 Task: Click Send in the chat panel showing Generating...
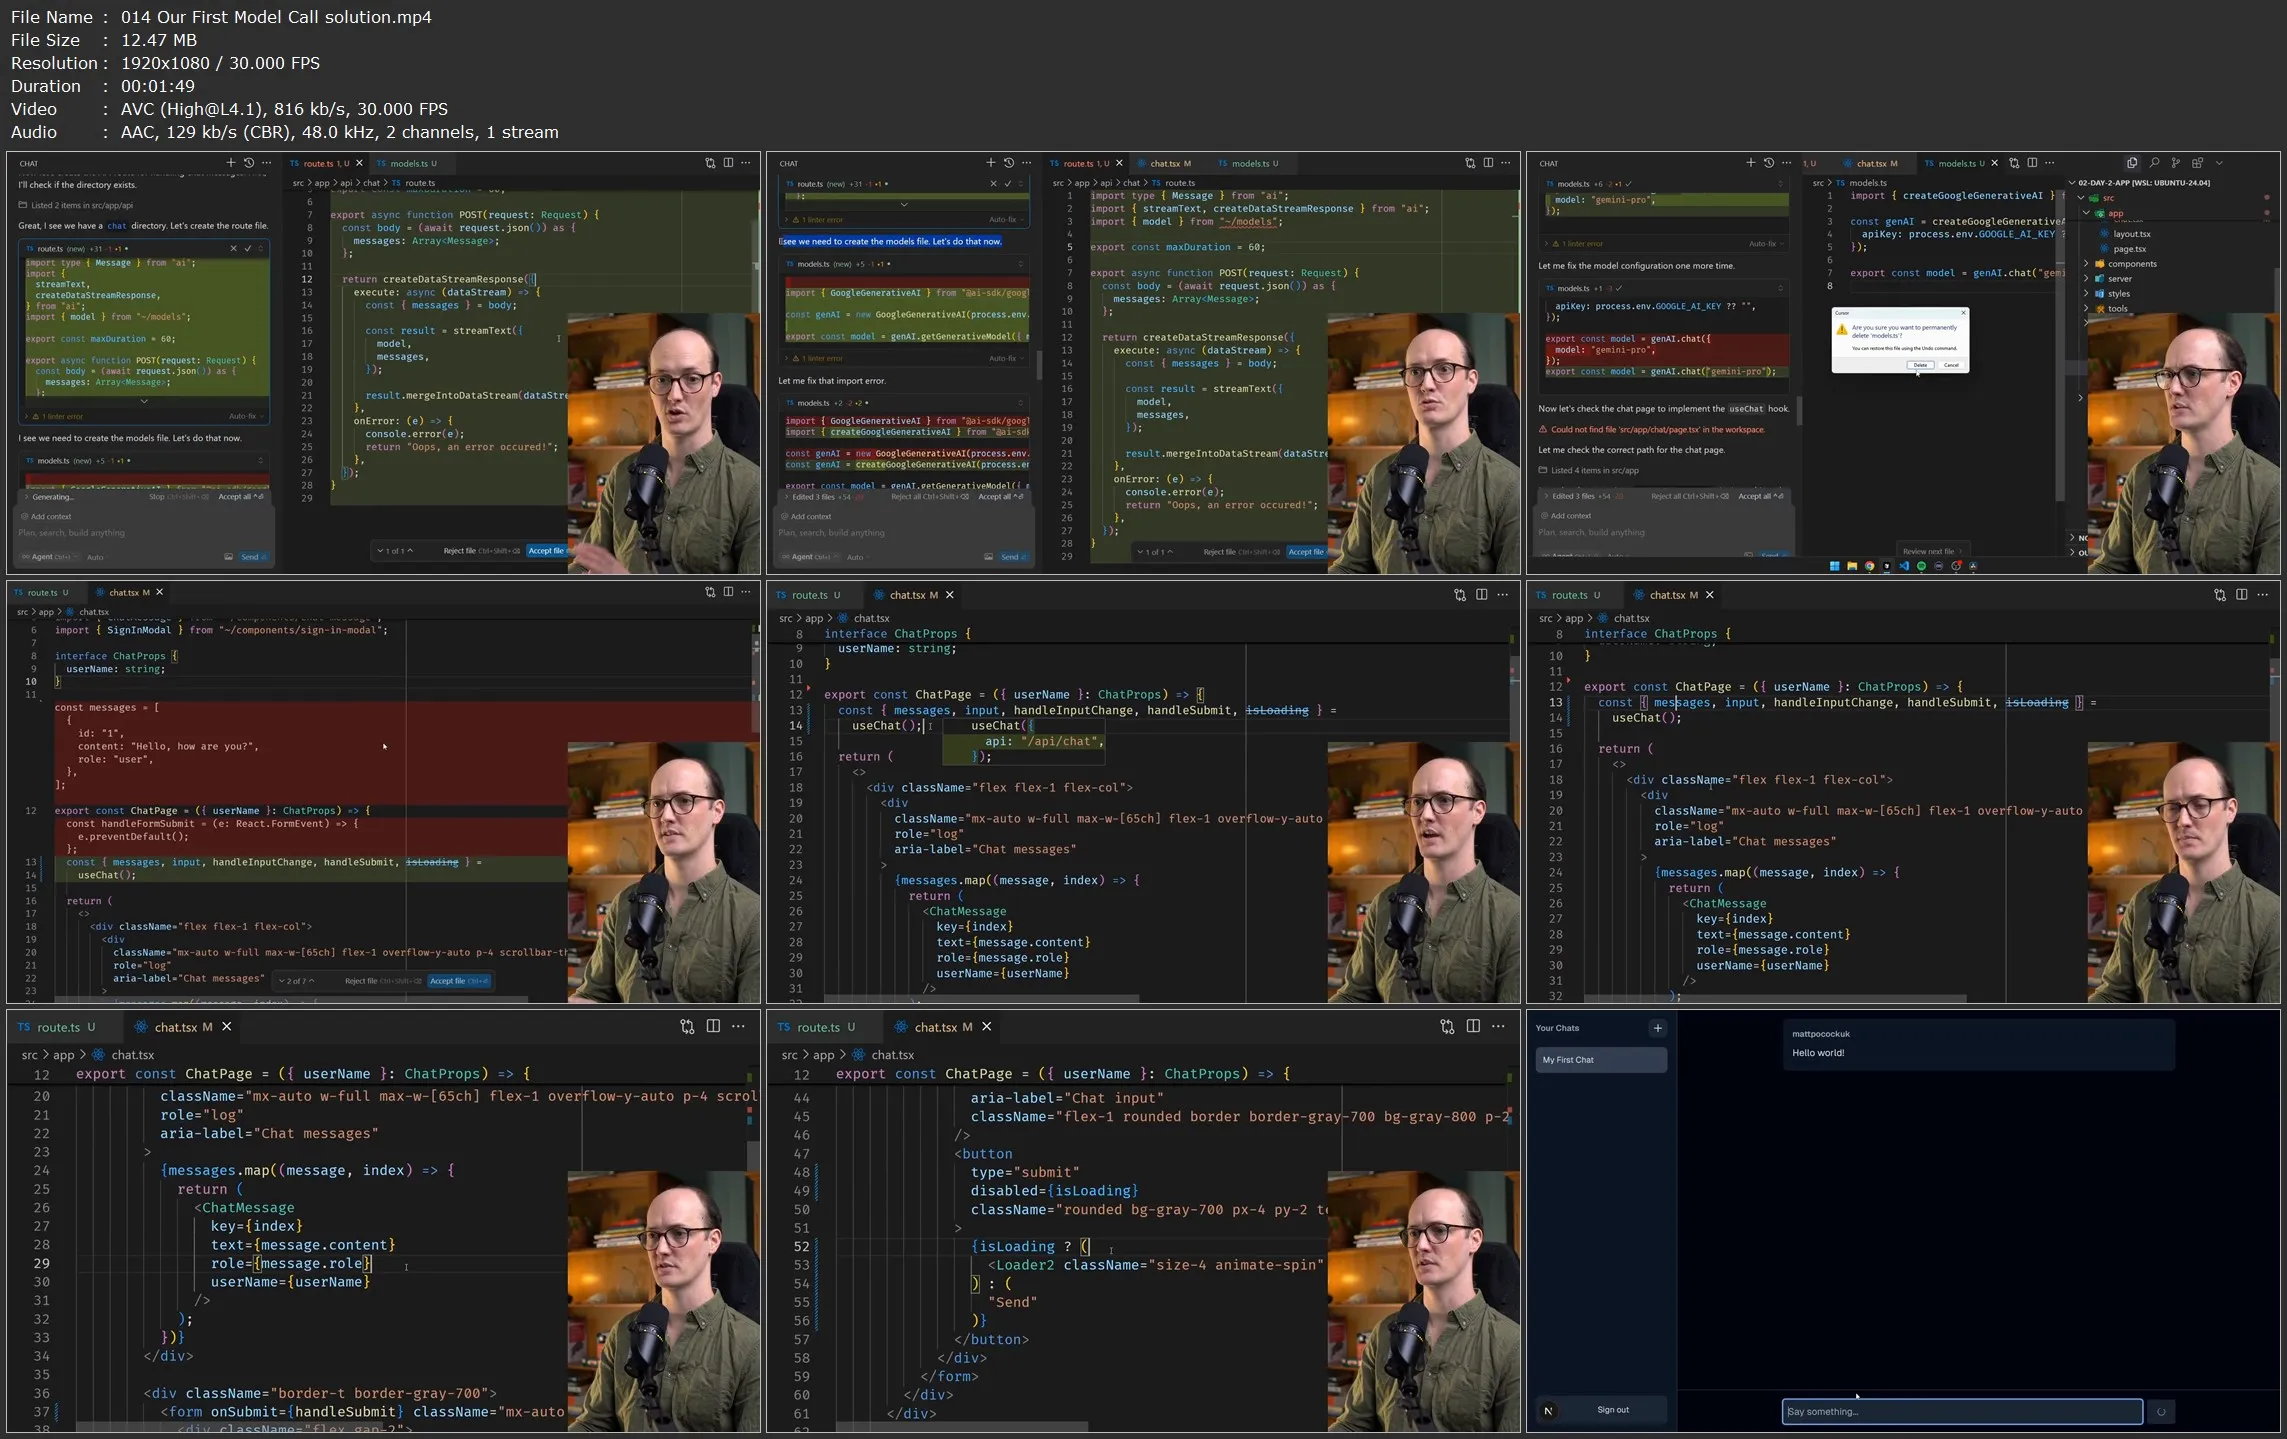pyautogui.click(x=253, y=557)
